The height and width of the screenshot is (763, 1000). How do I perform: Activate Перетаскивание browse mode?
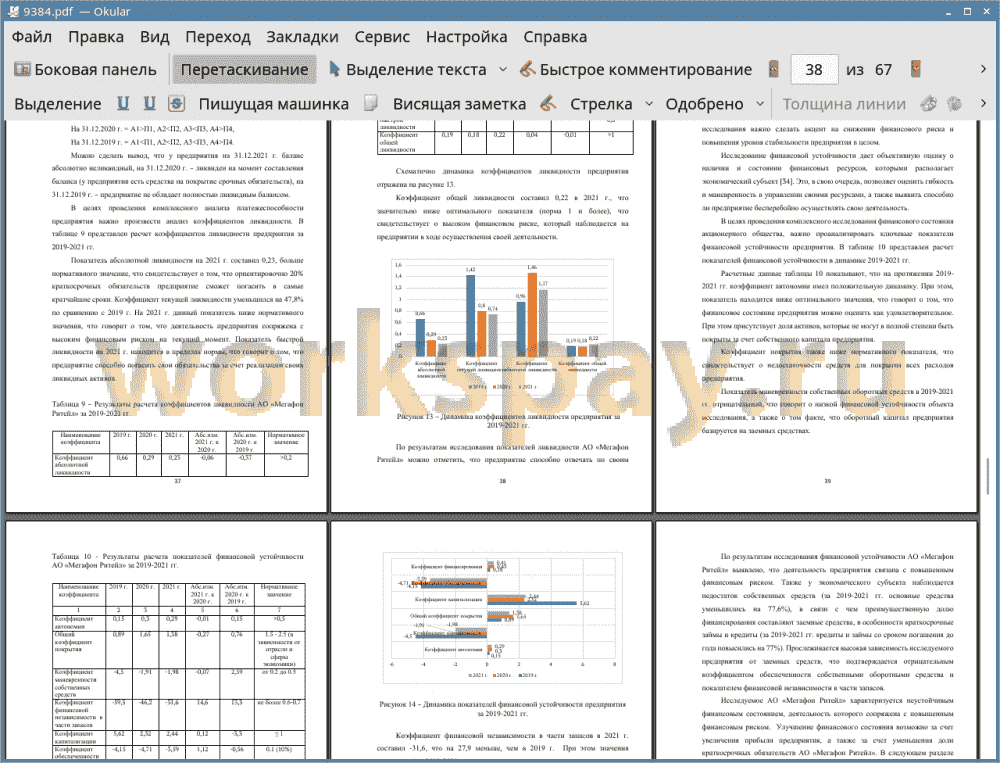click(244, 70)
